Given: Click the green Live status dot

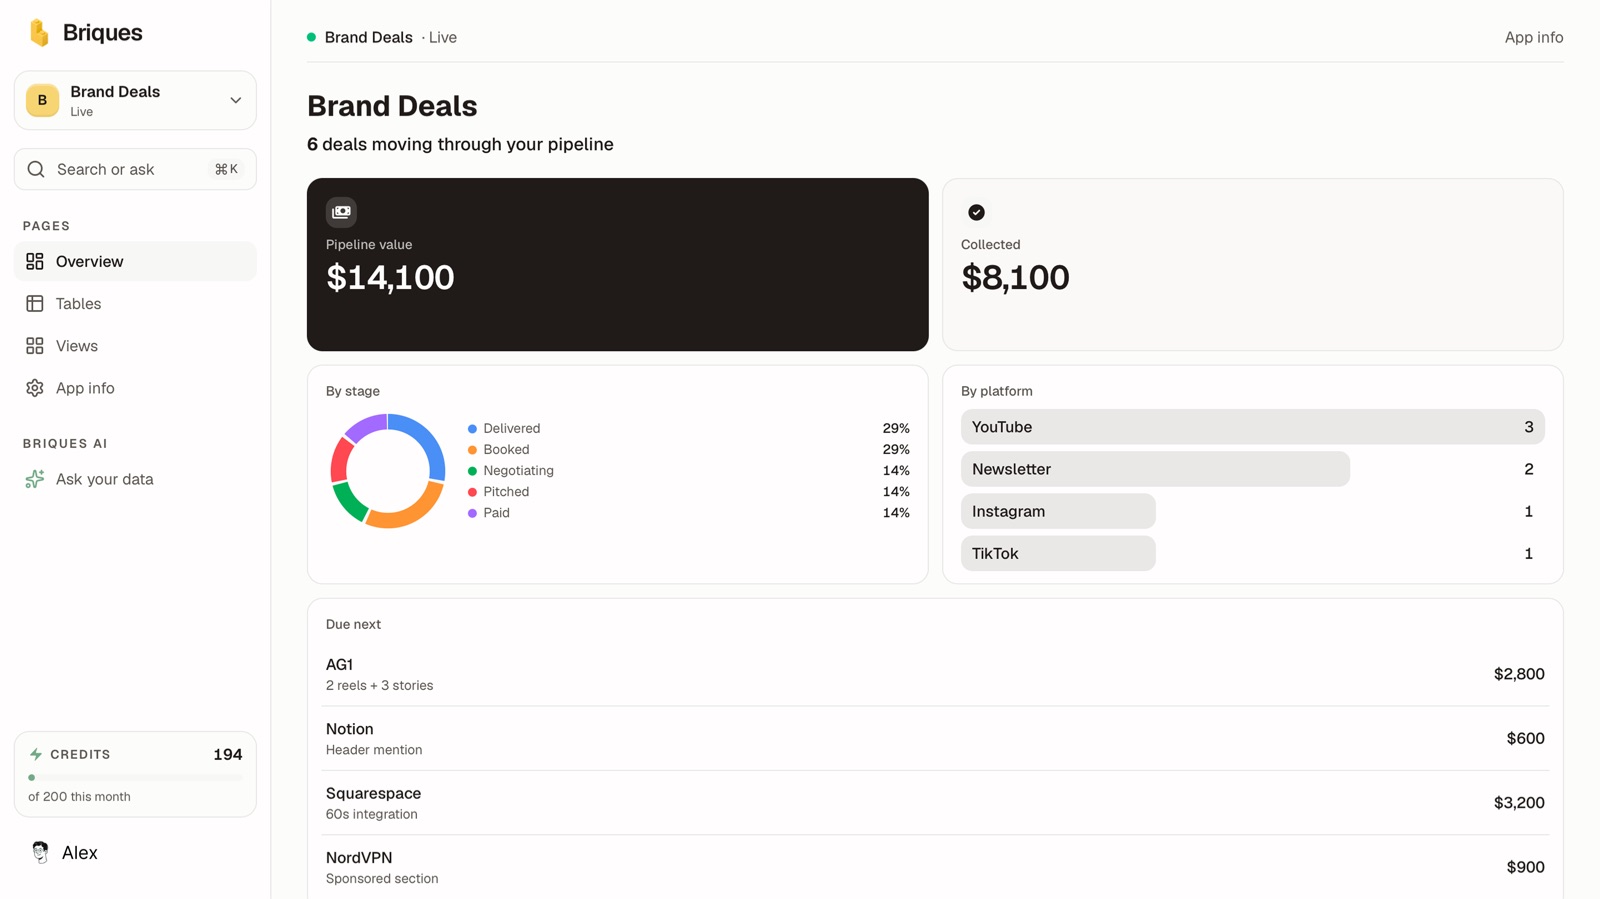Looking at the screenshot, I should tap(312, 37).
